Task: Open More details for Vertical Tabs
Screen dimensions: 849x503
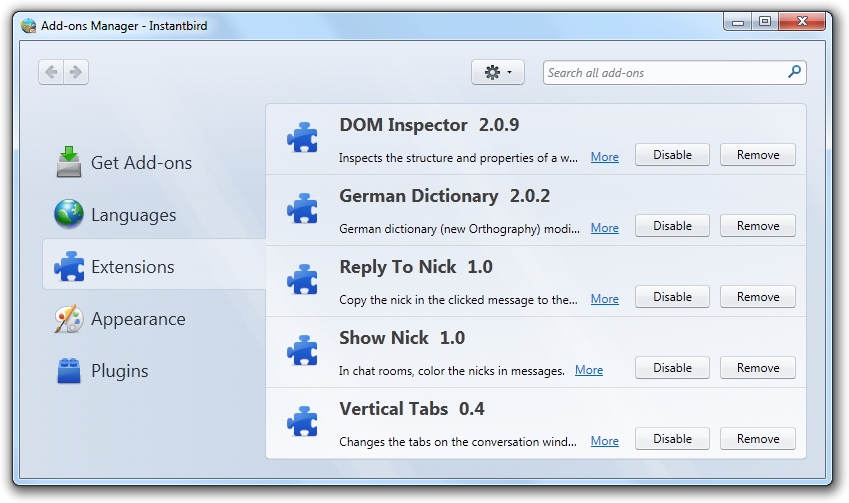Action: coord(604,441)
